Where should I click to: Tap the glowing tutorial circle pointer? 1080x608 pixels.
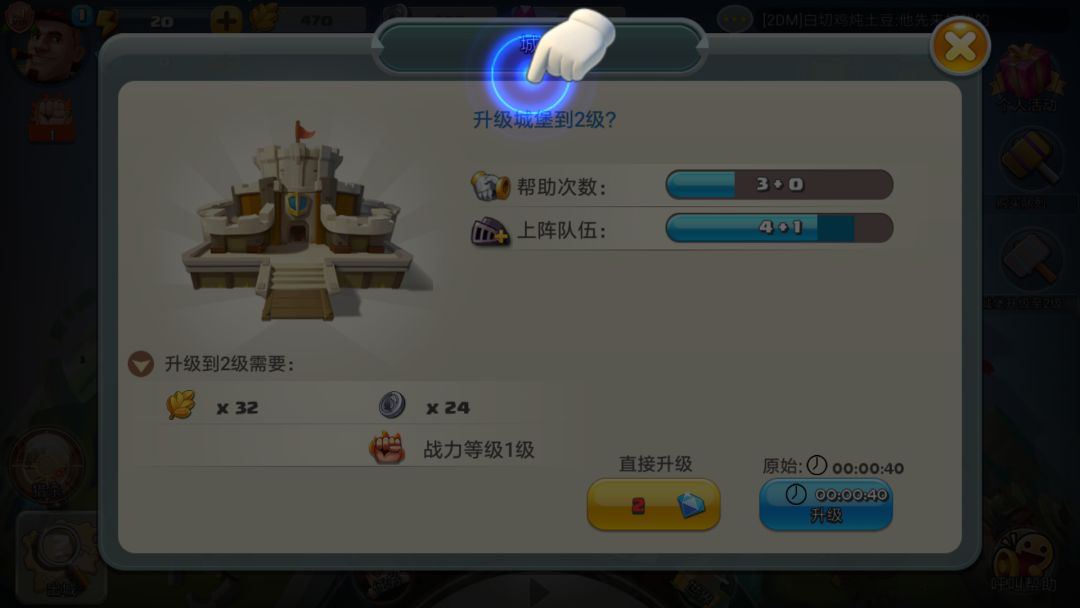coord(530,74)
